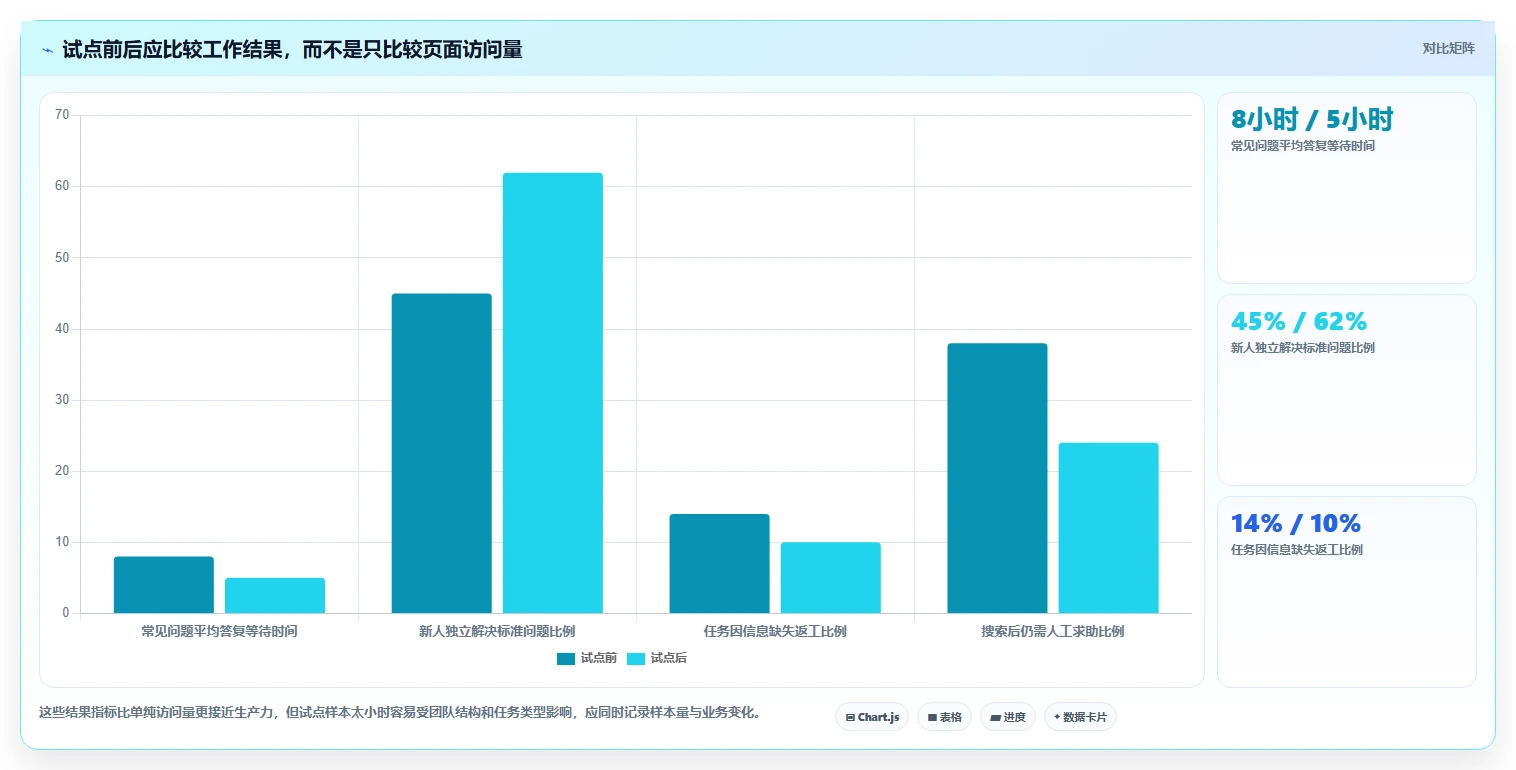1516x770 pixels.
Task: Click the 试点后 bar for 任务因信息缺失返工比例
Action: pos(831,578)
